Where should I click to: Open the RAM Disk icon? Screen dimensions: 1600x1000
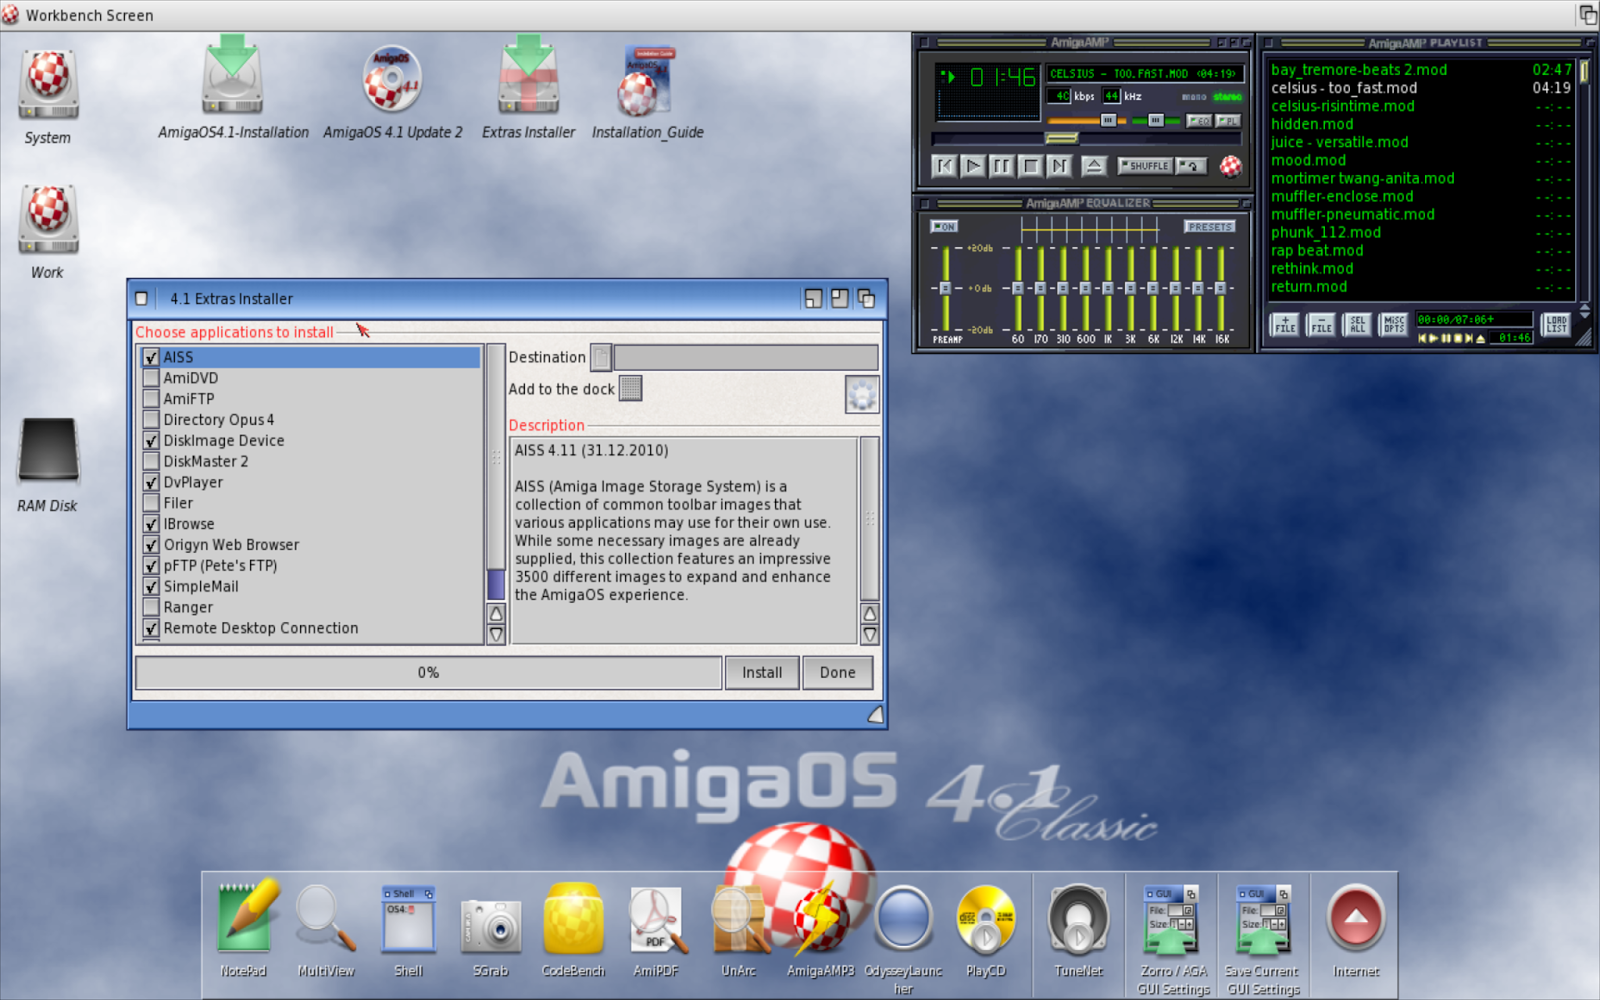click(48, 450)
